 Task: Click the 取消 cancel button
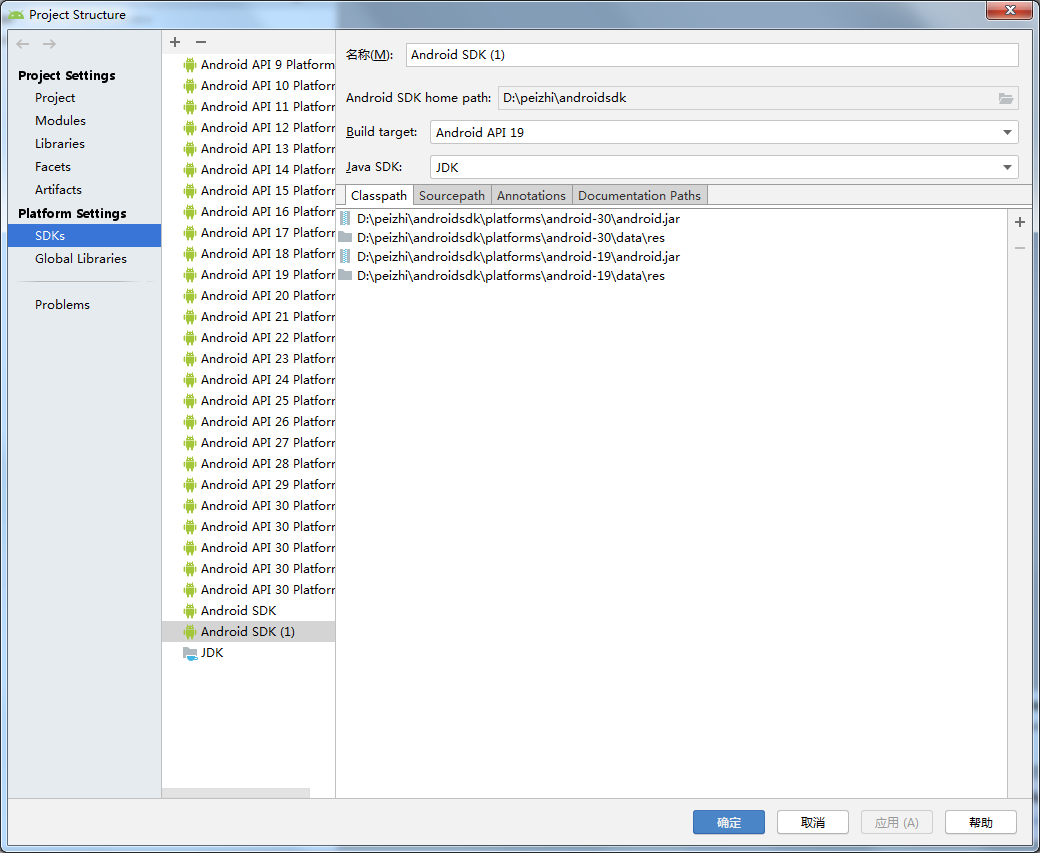pos(812,822)
